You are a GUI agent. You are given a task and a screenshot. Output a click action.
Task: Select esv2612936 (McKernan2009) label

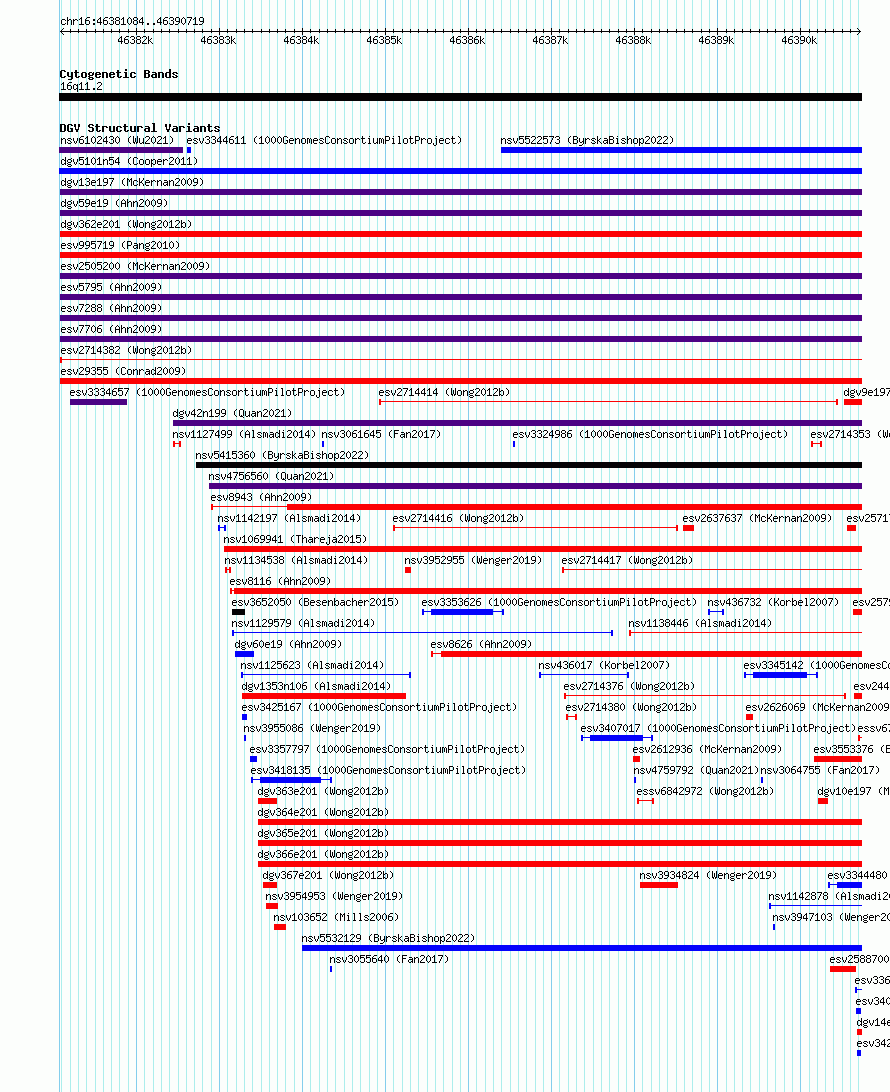tap(708, 749)
